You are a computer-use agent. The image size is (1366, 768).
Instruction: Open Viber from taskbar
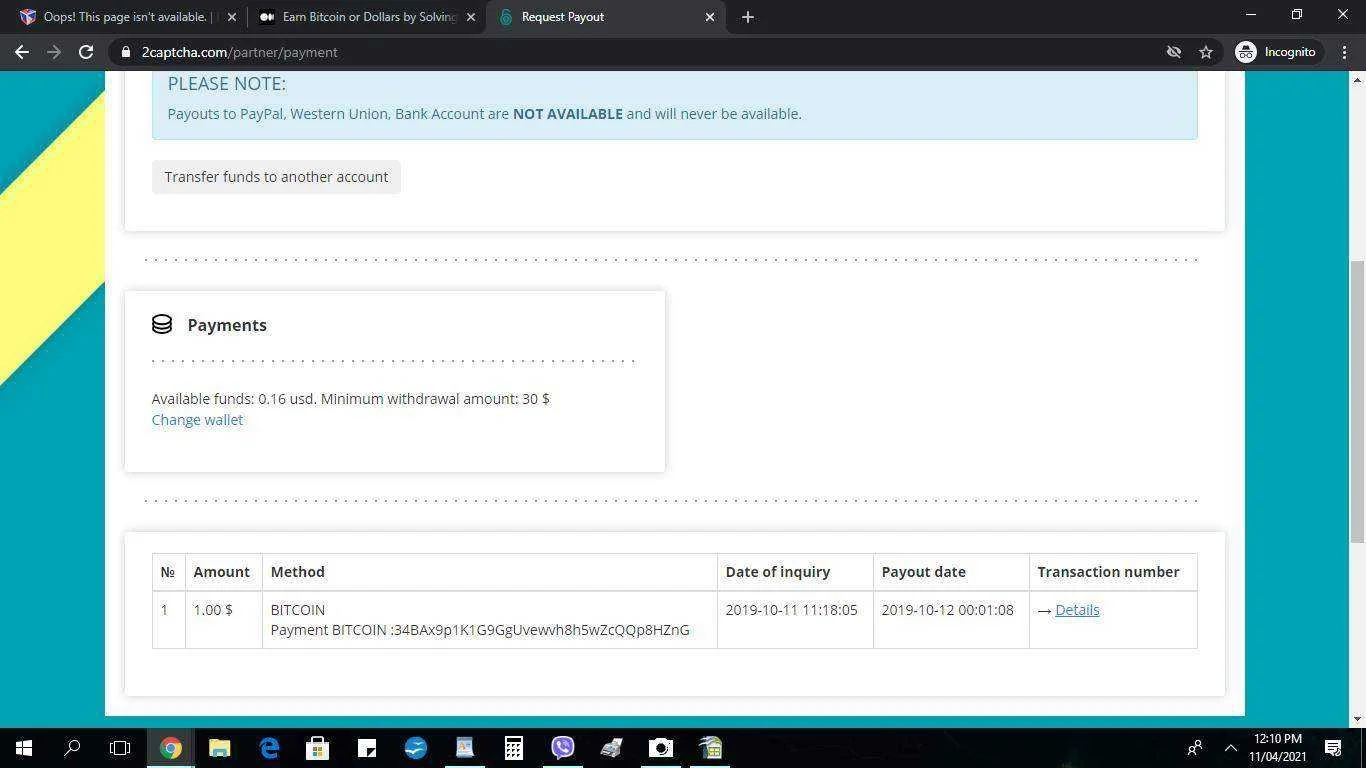[x=563, y=748]
